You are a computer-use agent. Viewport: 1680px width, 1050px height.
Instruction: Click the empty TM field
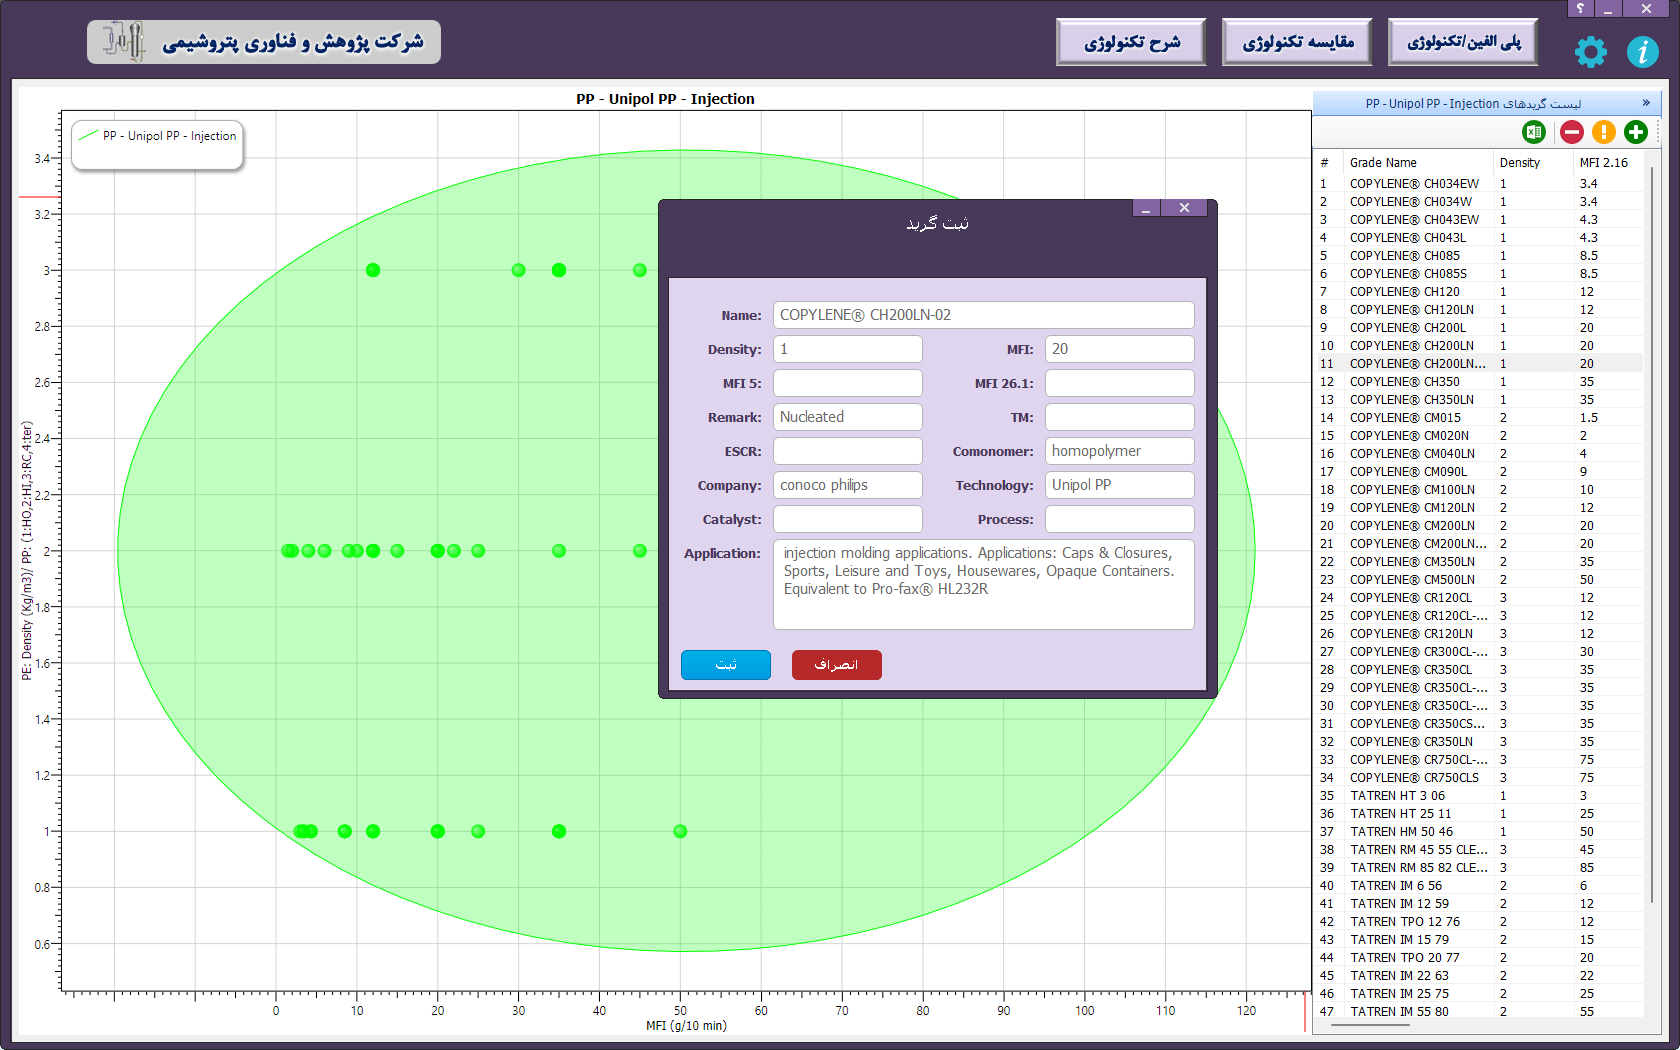1120,417
